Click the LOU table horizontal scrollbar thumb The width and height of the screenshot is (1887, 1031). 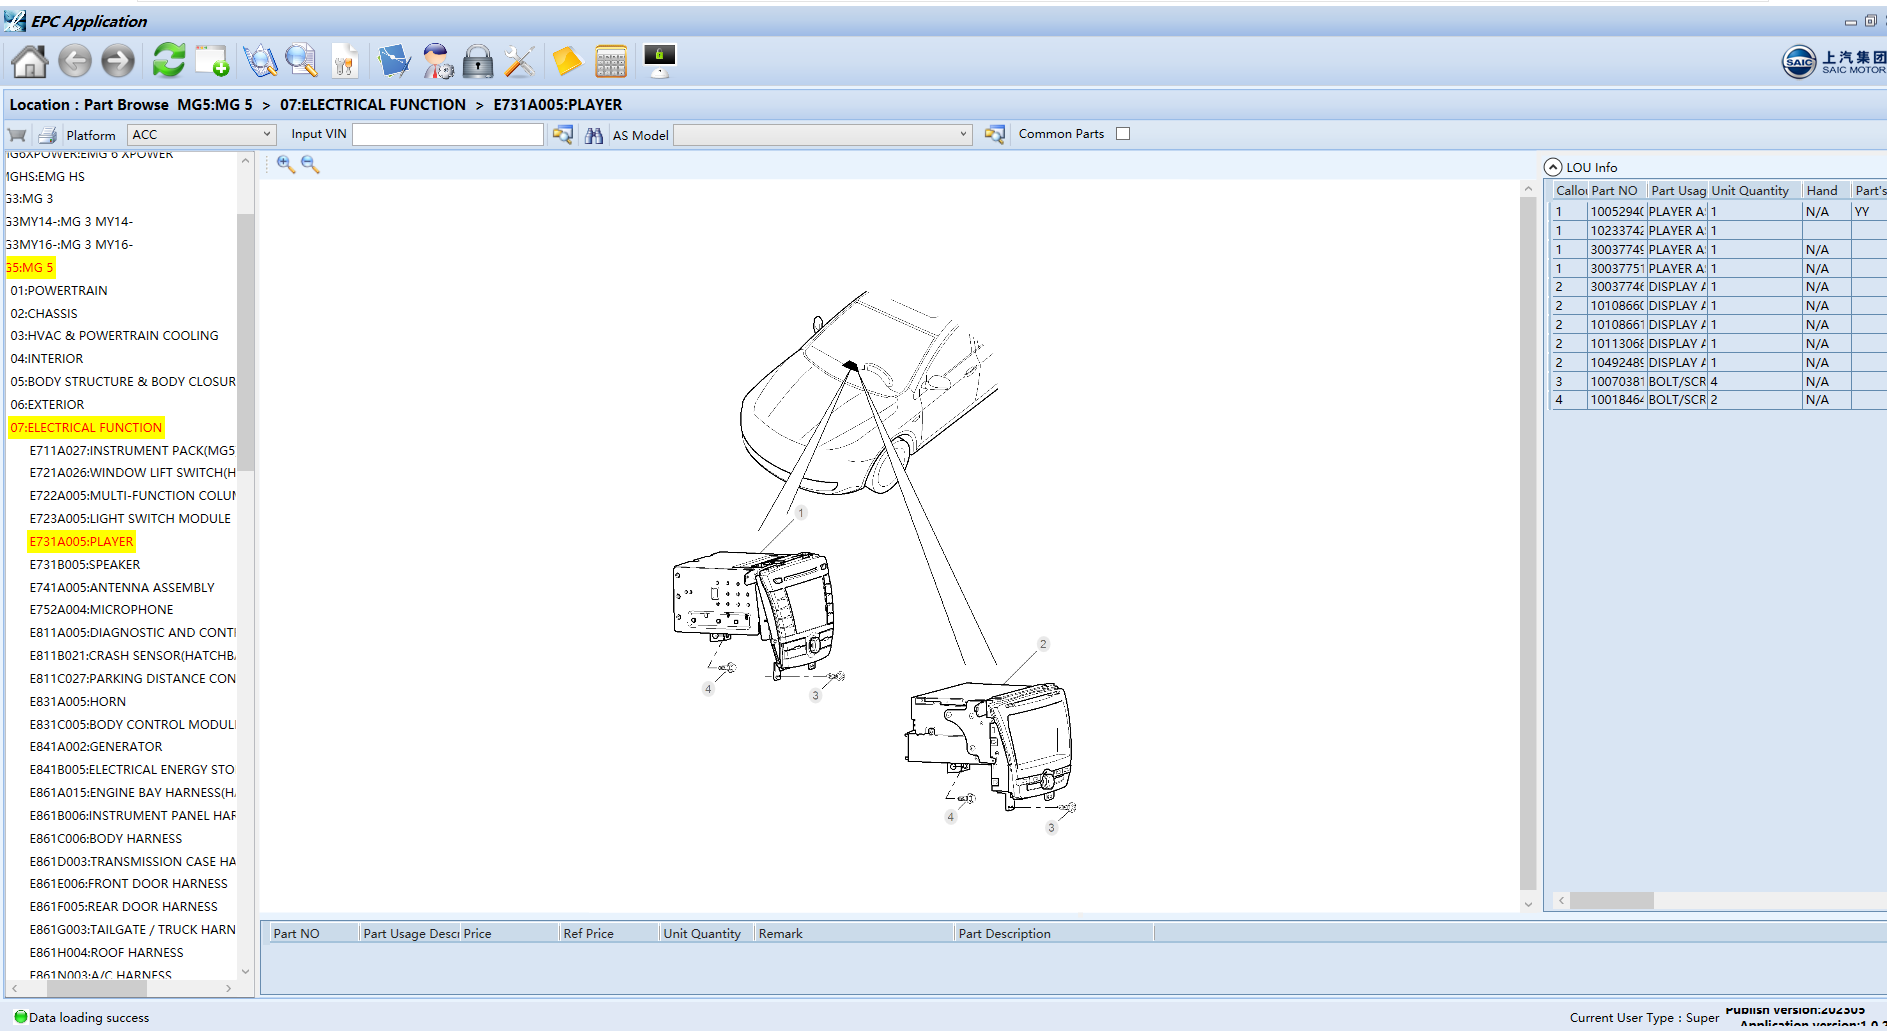pos(1611,901)
